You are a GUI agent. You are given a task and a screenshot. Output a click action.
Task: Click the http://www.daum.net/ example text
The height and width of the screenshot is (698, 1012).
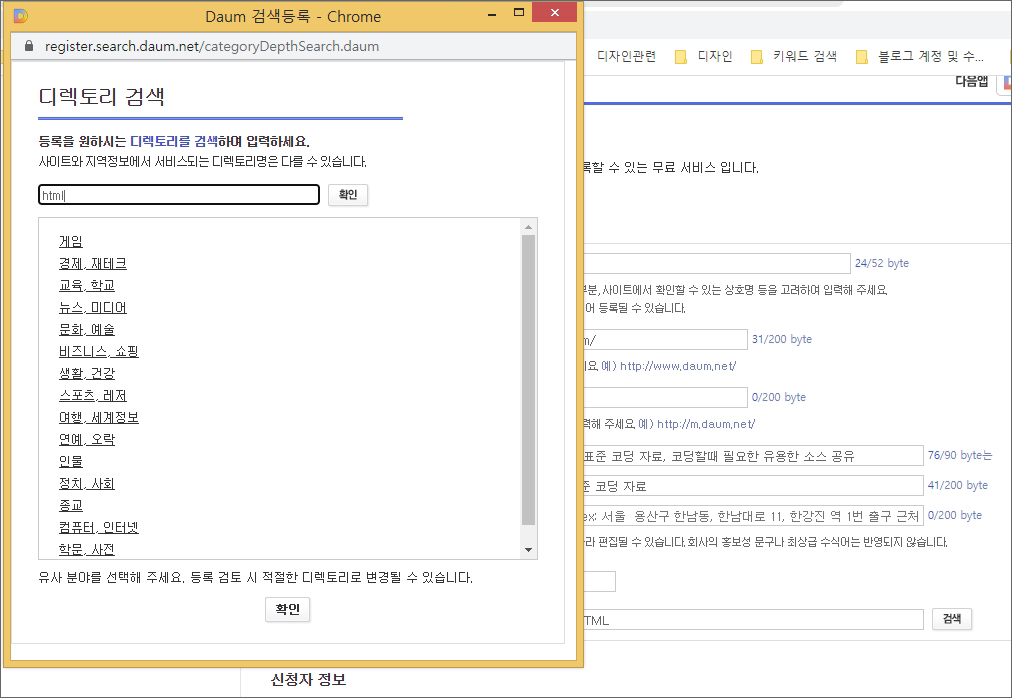678,366
